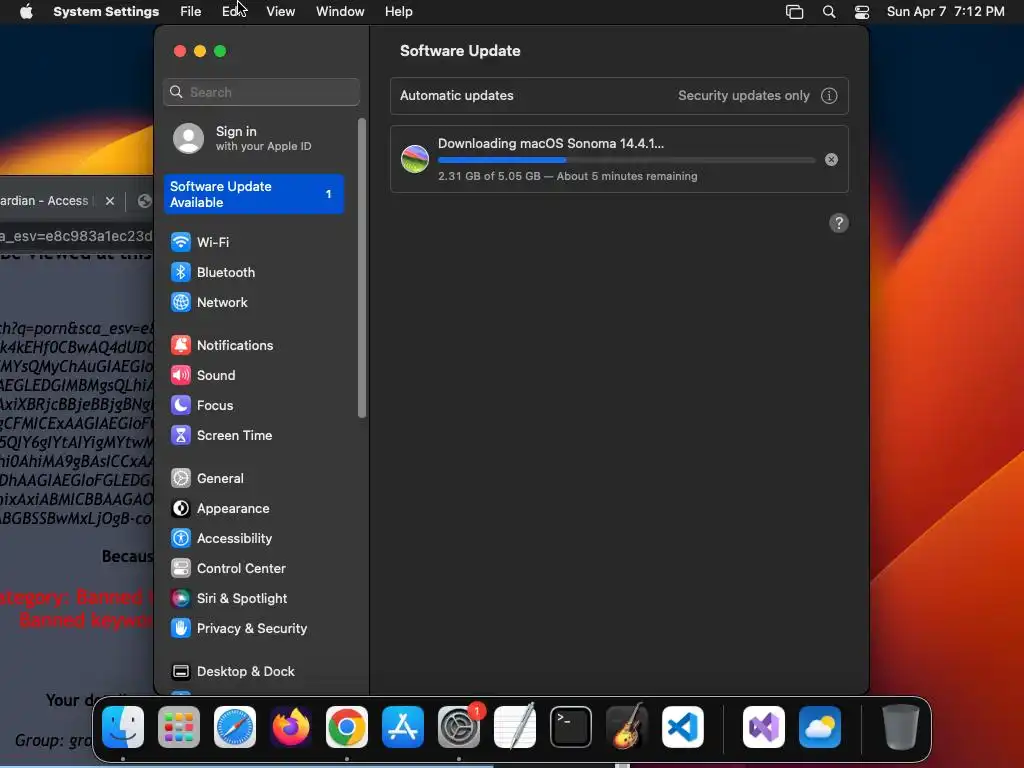This screenshot has height=768, width=1024.
Task: Click the help question mark button
Action: (839, 223)
